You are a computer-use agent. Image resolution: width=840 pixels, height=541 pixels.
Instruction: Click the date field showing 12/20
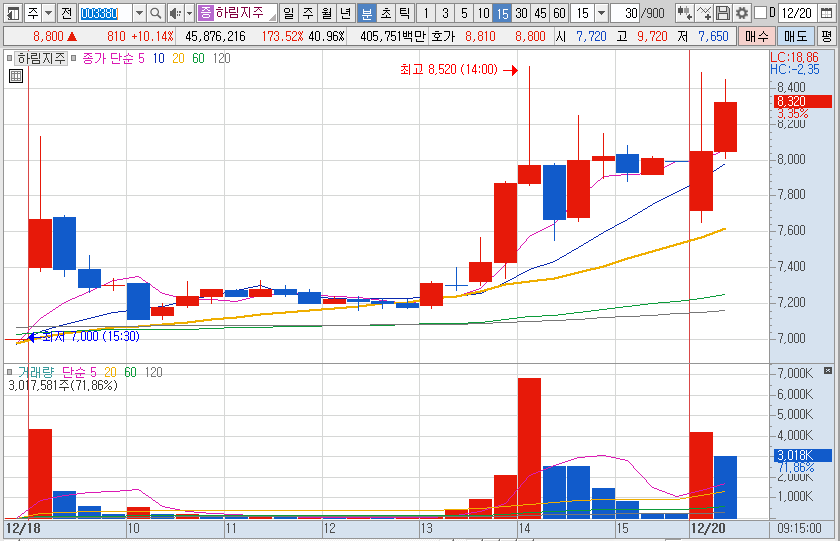pos(797,13)
